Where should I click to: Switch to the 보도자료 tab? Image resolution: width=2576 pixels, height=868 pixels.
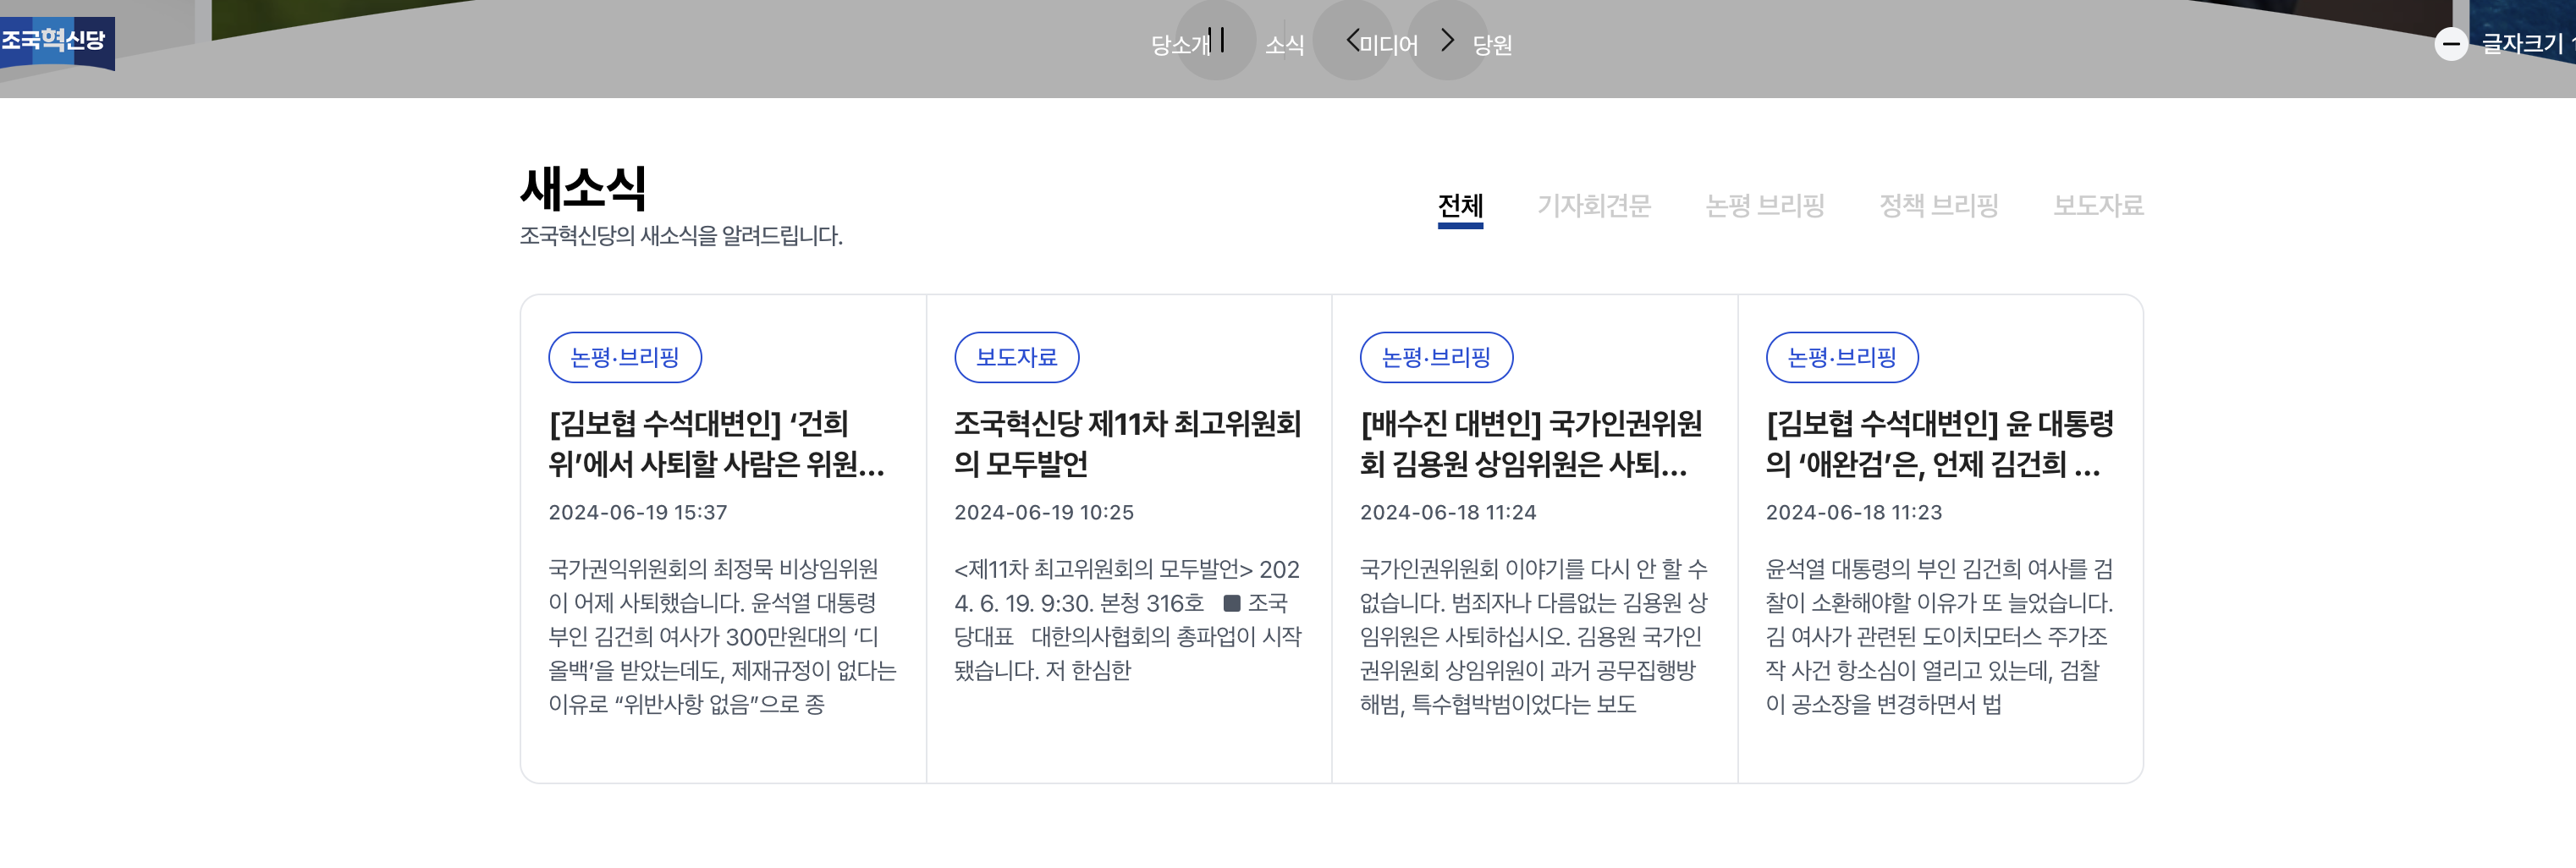(2098, 206)
